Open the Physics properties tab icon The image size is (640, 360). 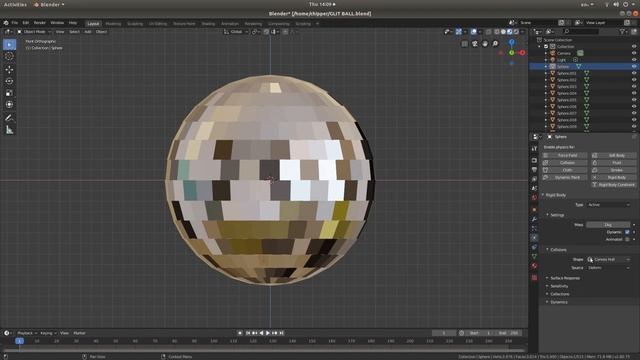click(534, 238)
